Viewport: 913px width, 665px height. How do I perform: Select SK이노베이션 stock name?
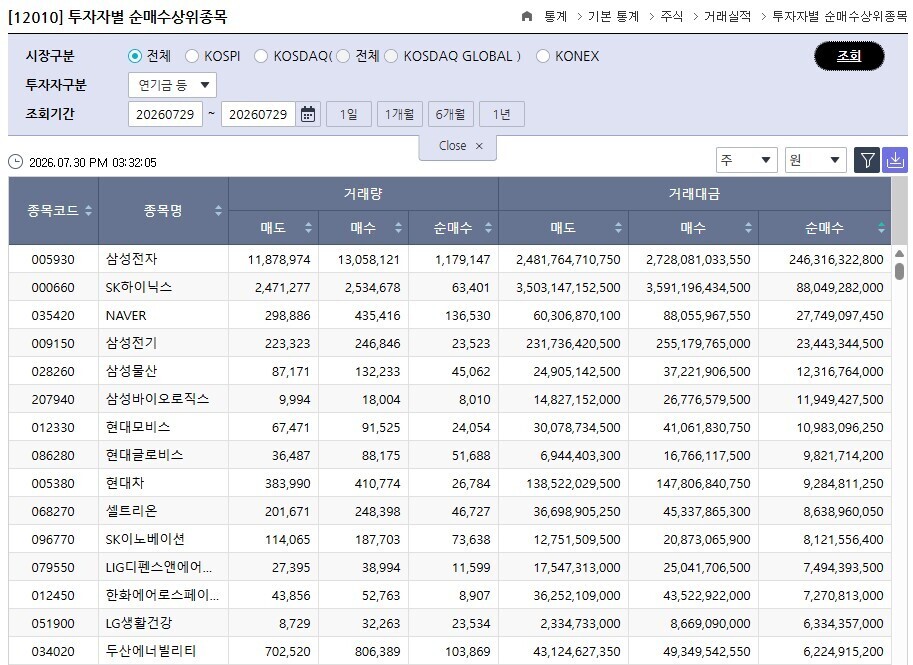(x=145, y=539)
